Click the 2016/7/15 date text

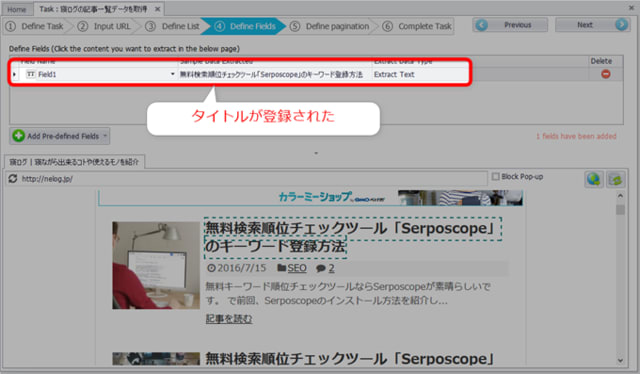tap(241, 268)
